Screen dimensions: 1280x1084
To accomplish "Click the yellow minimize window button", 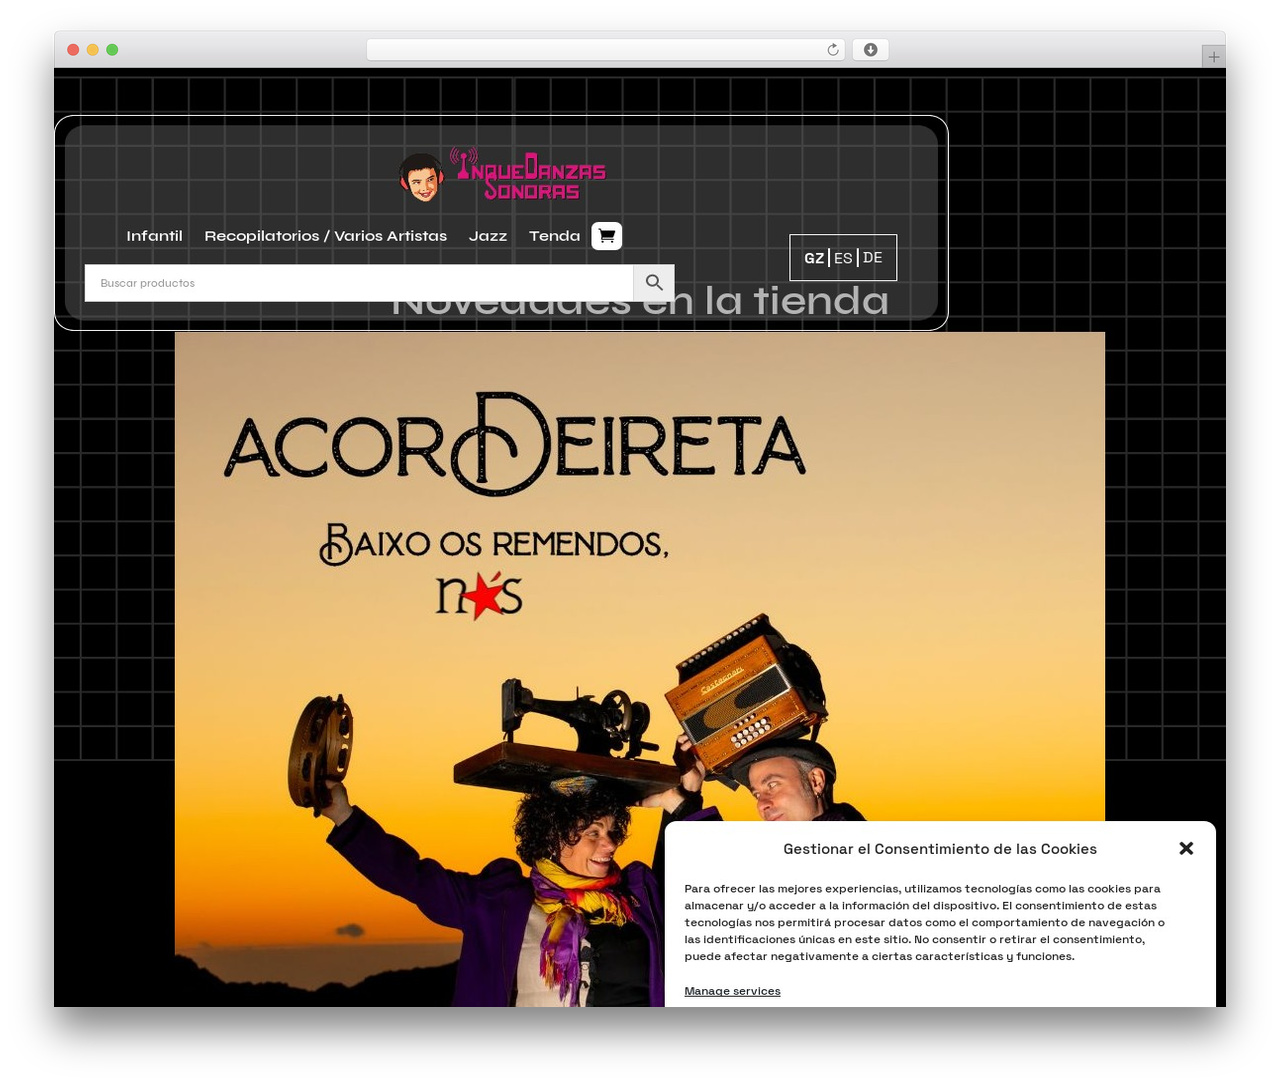I will [x=93, y=50].
